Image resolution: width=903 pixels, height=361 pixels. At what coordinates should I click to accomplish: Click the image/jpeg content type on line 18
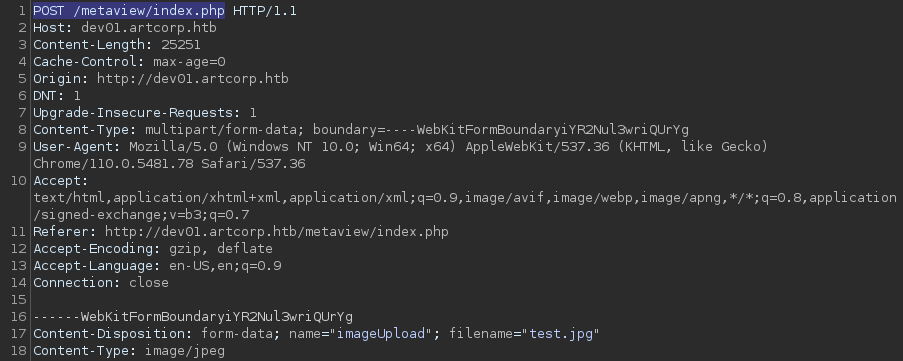point(185,351)
